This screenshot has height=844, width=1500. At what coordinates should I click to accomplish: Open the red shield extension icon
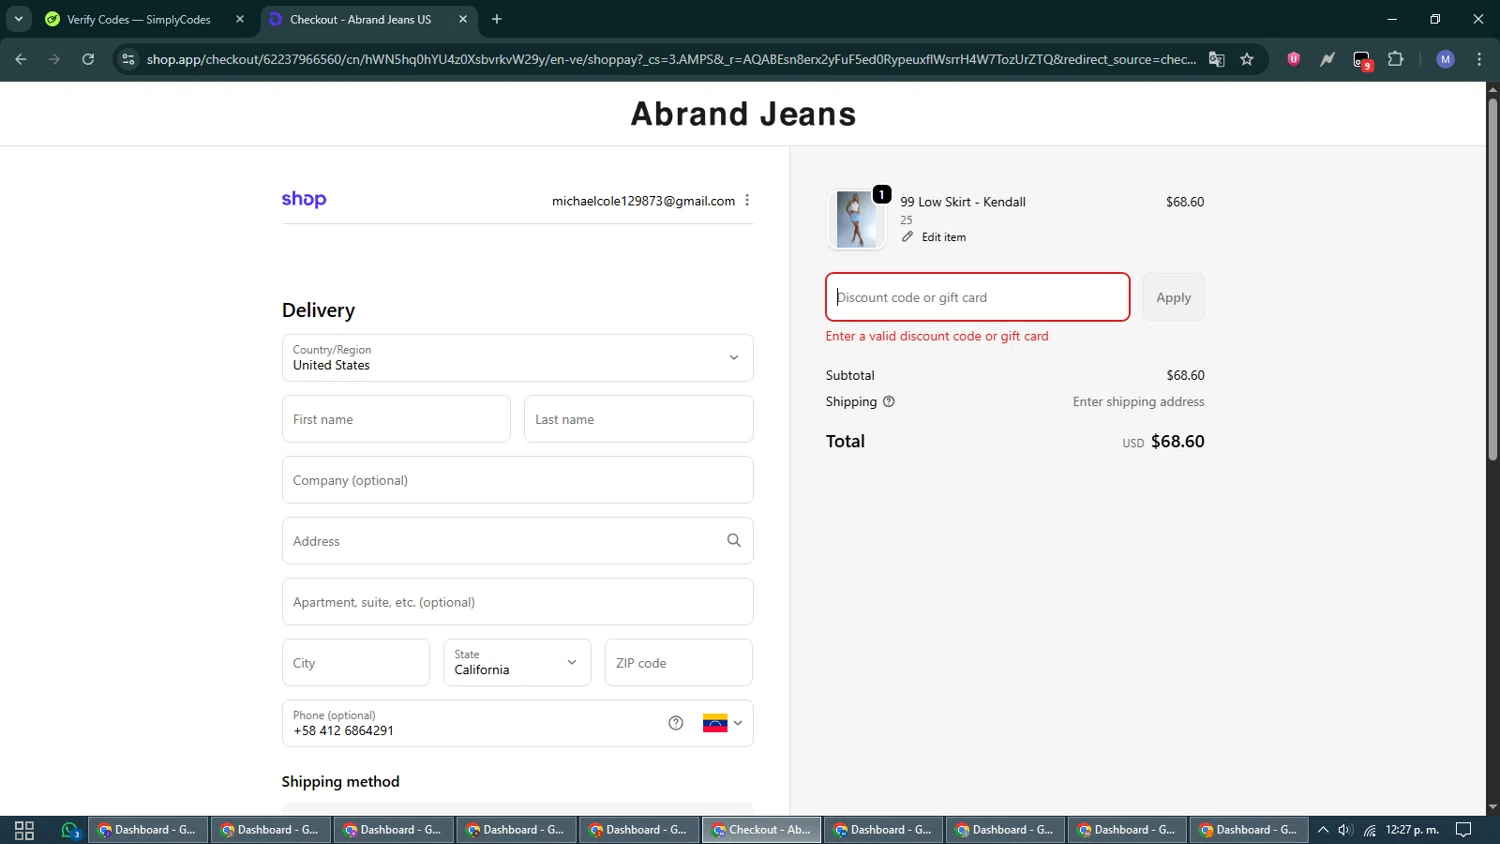point(1293,59)
